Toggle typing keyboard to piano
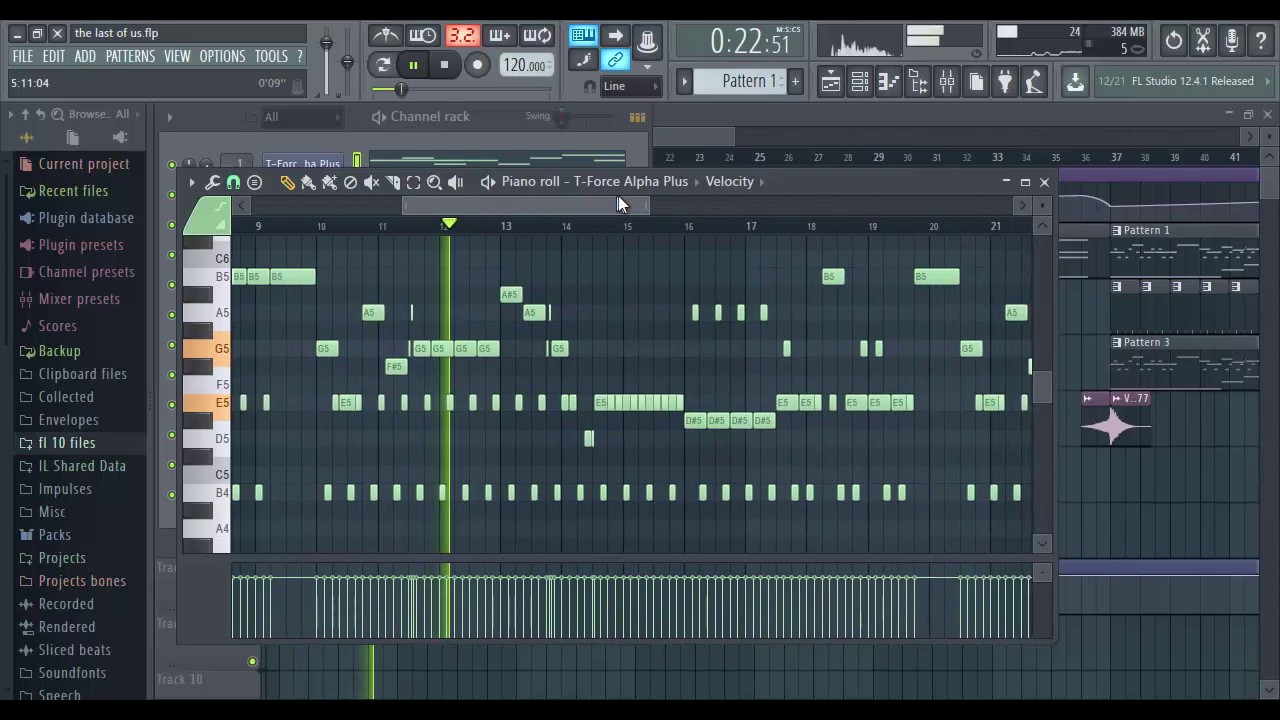This screenshot has height=720, width=1280. click(583, 36)
